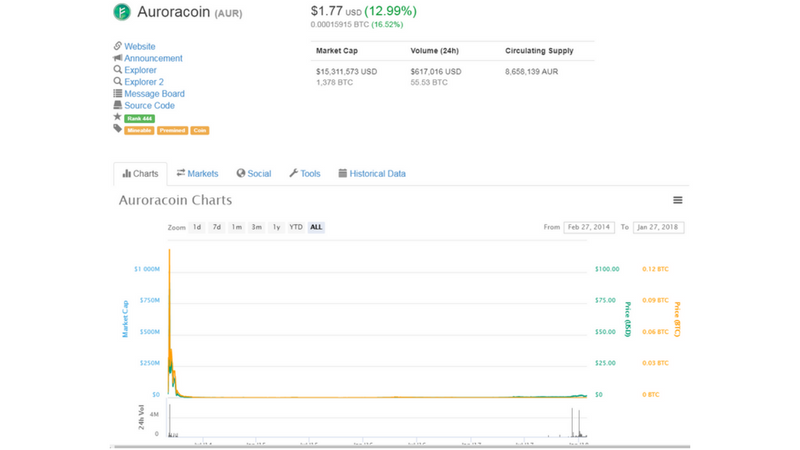Viewport: 800px width, 450px height.
Task: Open the chart hamburger menu icon
Action: pos(678,200)
